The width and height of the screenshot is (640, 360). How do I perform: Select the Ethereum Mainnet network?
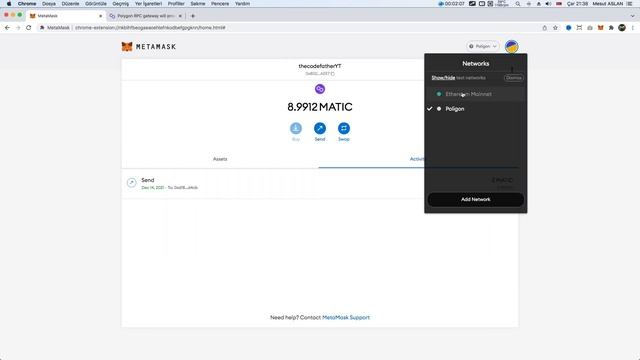coord(476,94)
